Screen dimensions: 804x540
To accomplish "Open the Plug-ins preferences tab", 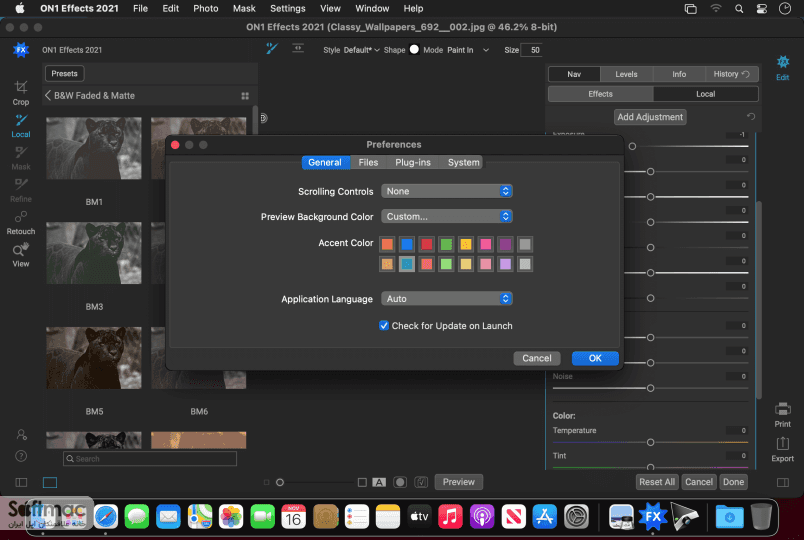I will pos(413,163).
